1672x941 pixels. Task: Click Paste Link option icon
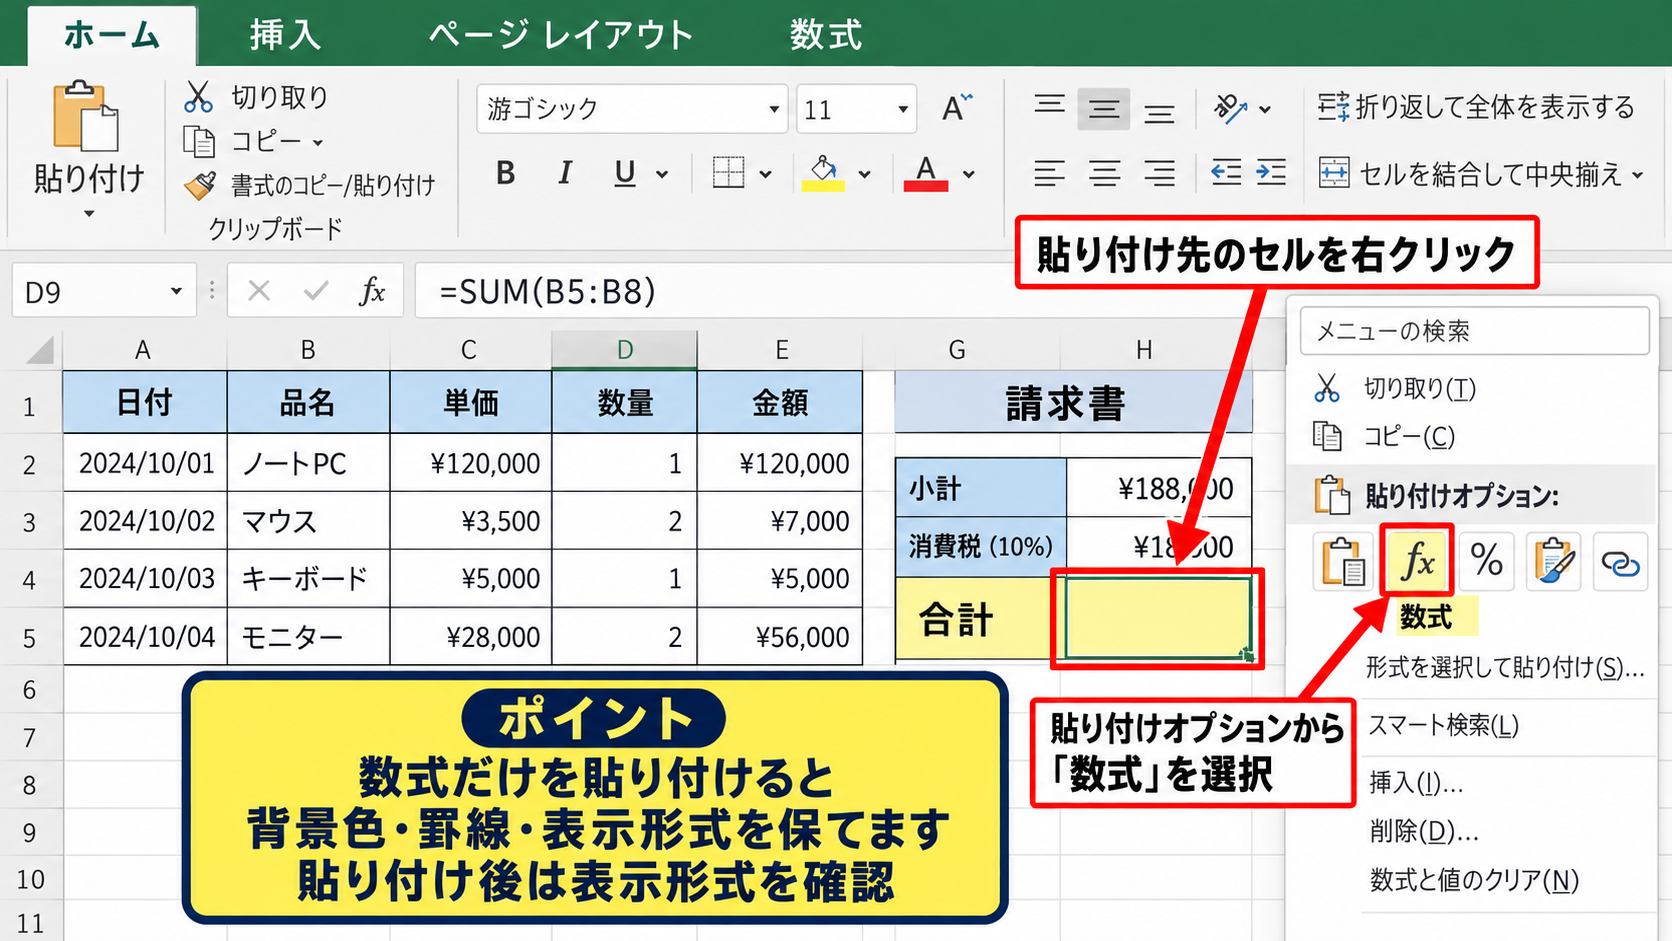coord(1620,560)
